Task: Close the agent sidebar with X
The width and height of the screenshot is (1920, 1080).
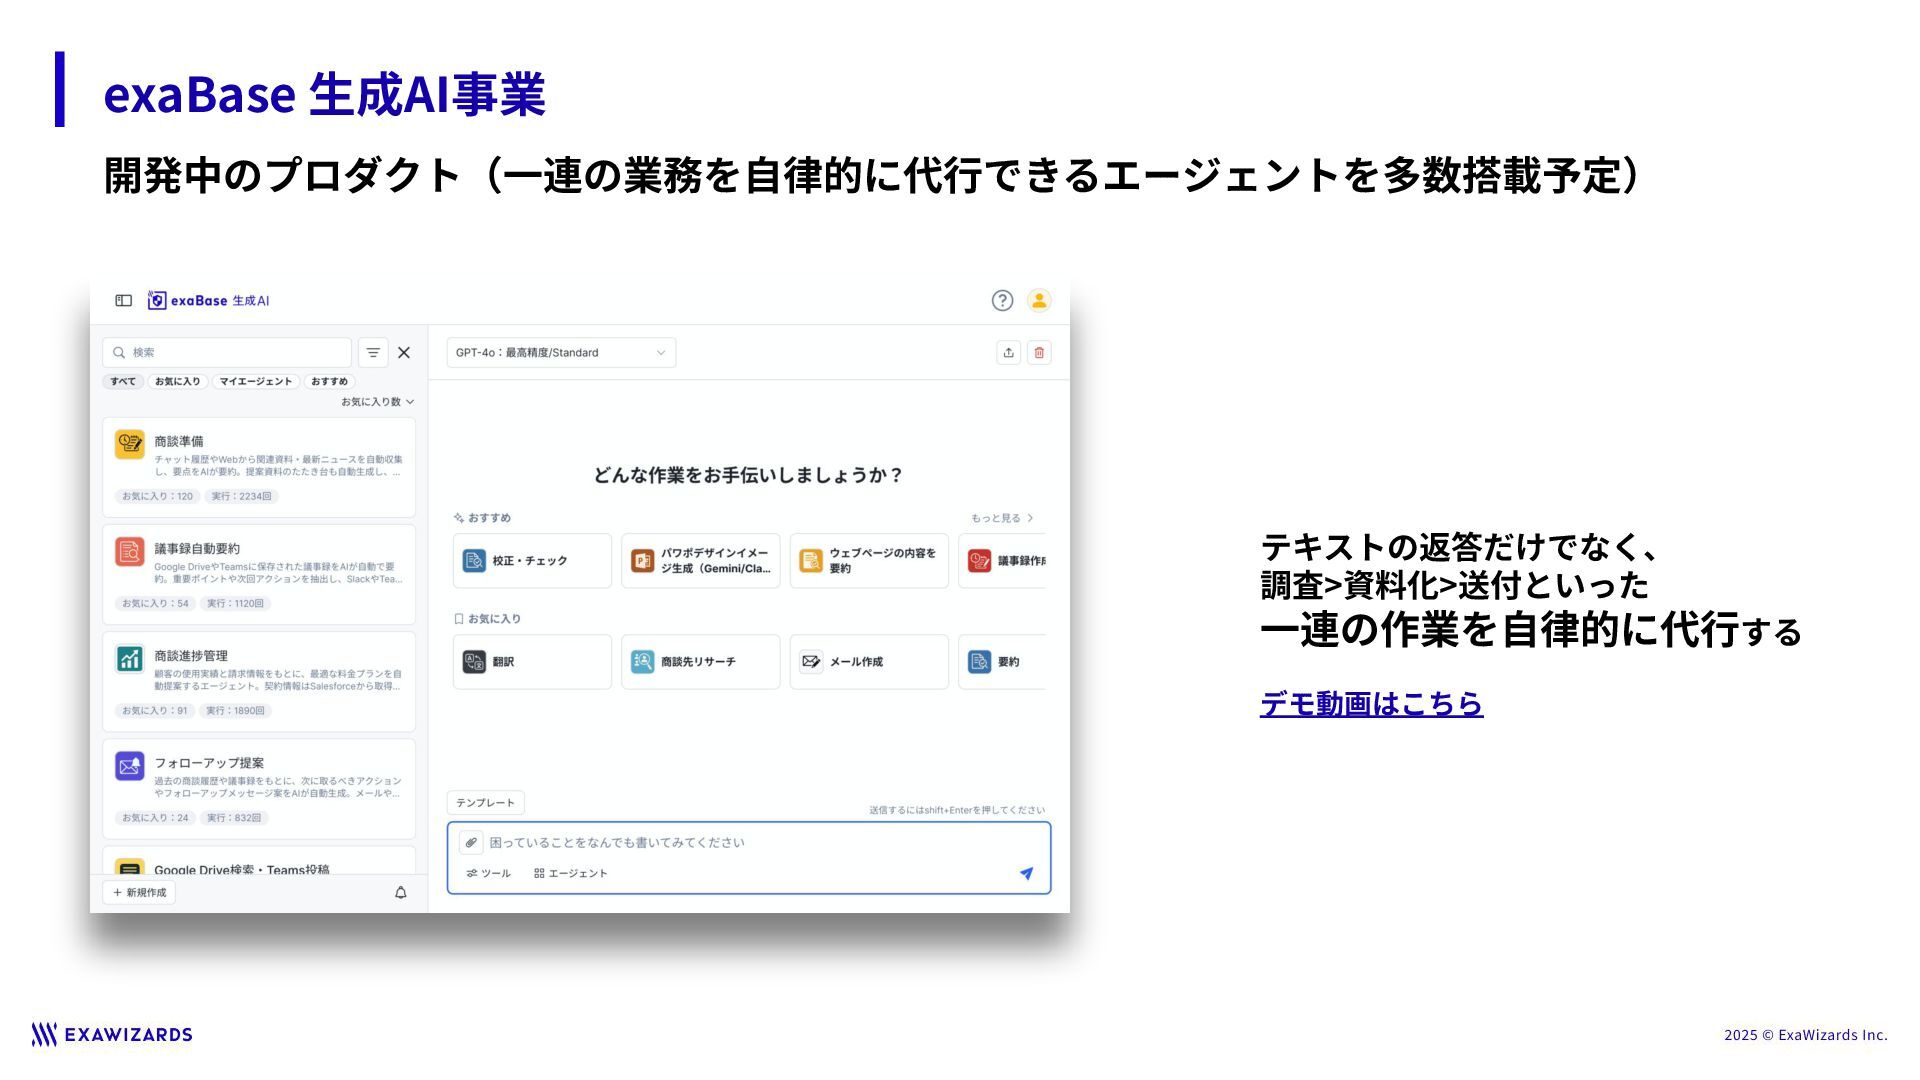Action: [404, 352]
